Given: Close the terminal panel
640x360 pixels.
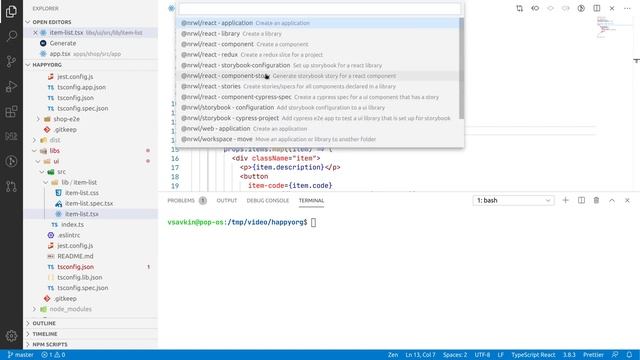Looking at the screenshot, I should [x=627, y=200].
